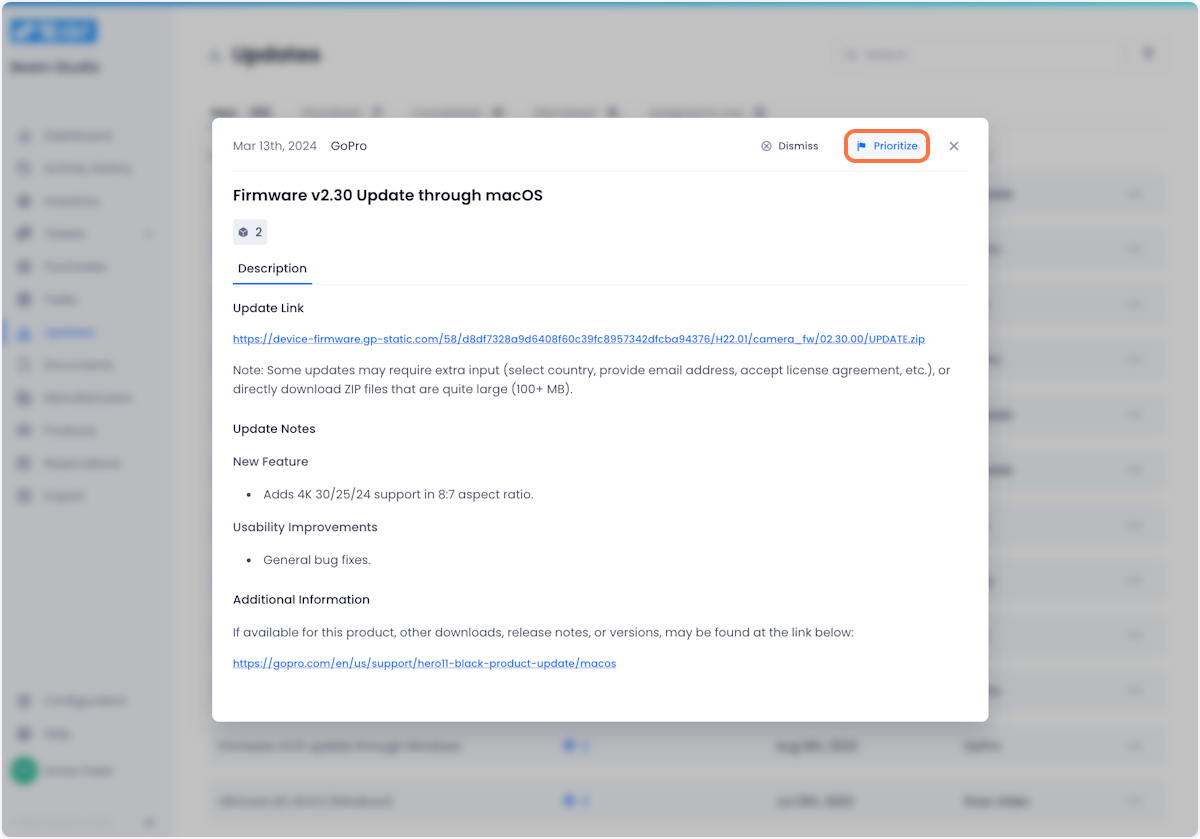
Task: Open the gopro.com hero11 product update link
Action: pyautogui.click(x=424, y=663)
